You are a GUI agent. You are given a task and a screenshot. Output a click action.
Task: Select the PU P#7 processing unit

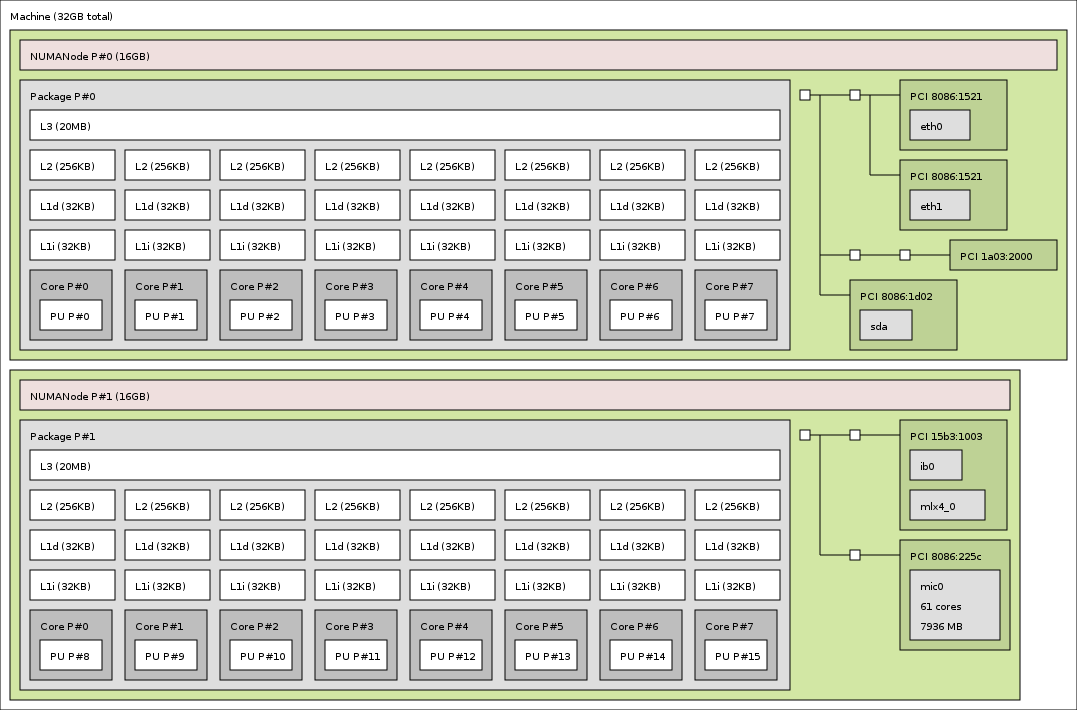pos(736,316)
